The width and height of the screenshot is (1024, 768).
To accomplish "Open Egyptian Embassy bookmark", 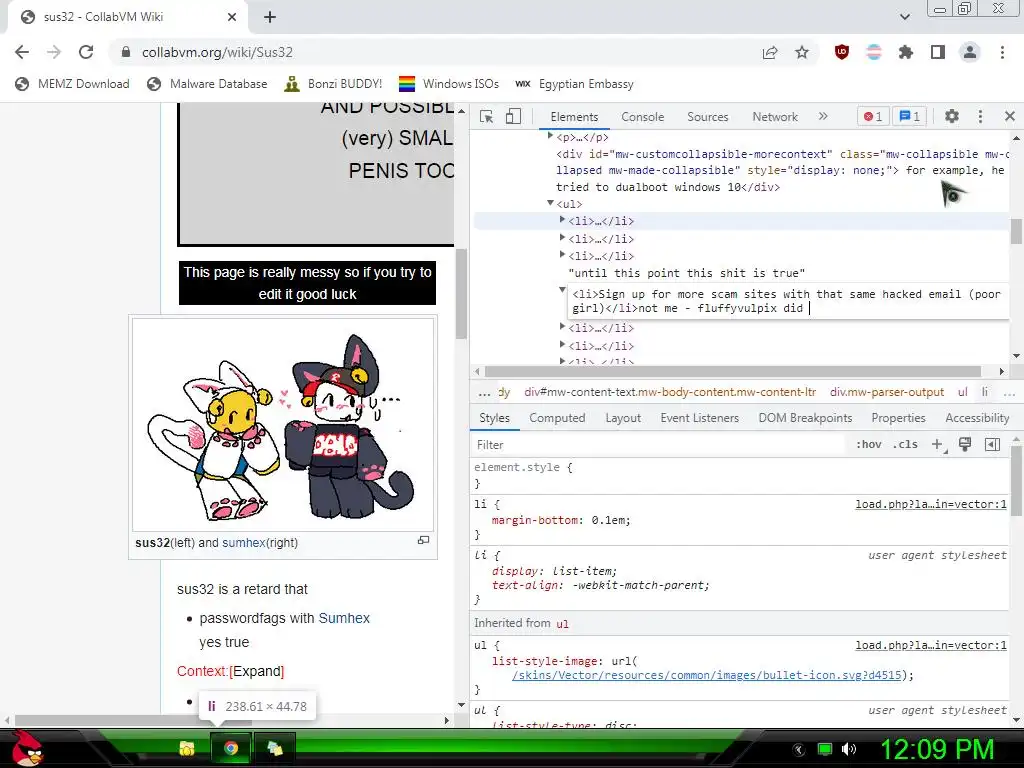I will tap(574, 84).
